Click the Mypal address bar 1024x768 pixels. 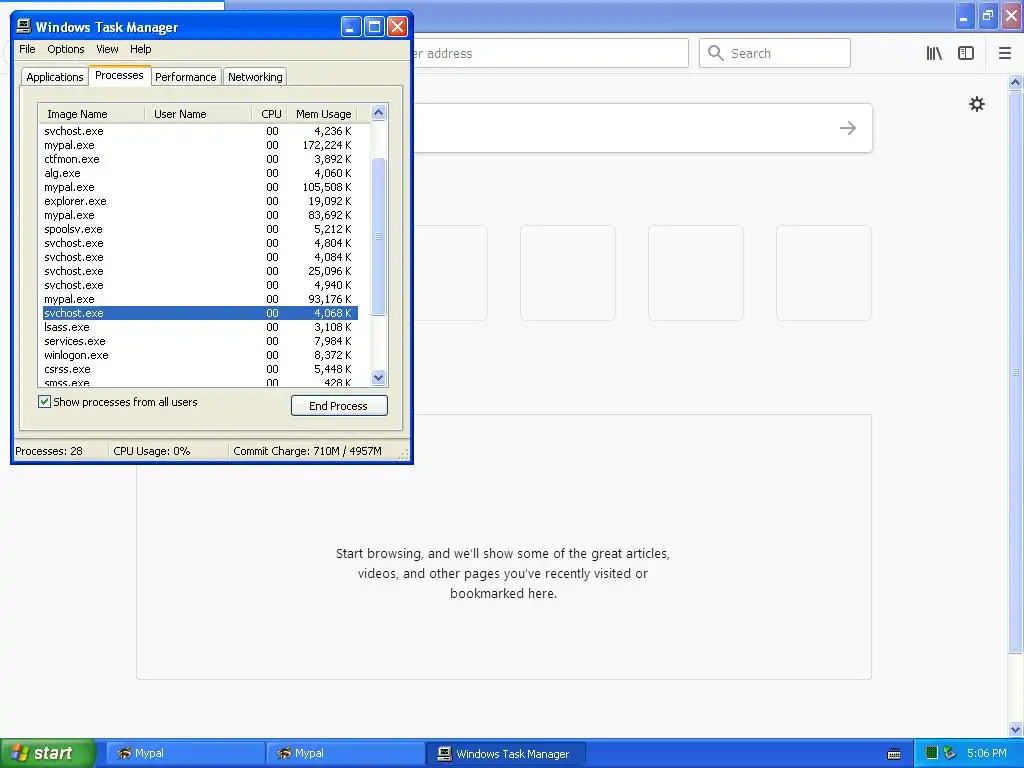click(549, 54)
